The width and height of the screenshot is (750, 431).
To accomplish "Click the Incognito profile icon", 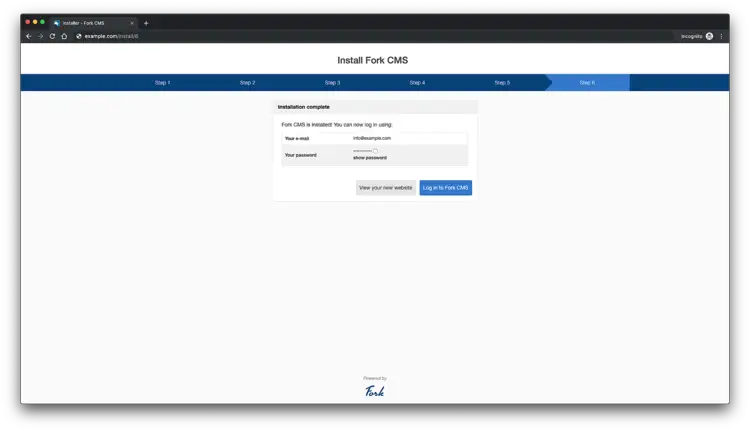I will coord(709,36).
